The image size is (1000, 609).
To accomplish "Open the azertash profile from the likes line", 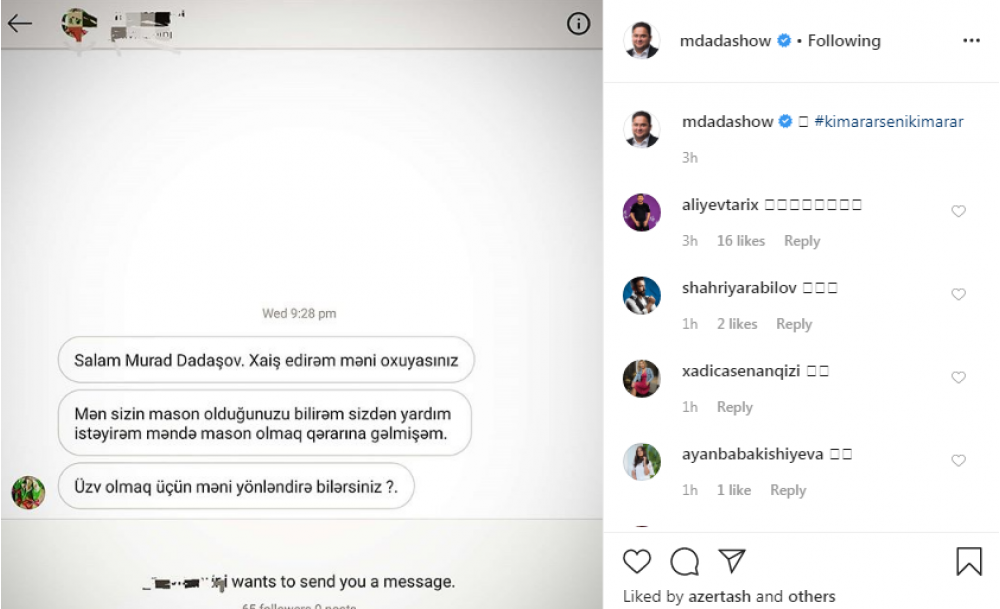I will (x=719, y=596).
